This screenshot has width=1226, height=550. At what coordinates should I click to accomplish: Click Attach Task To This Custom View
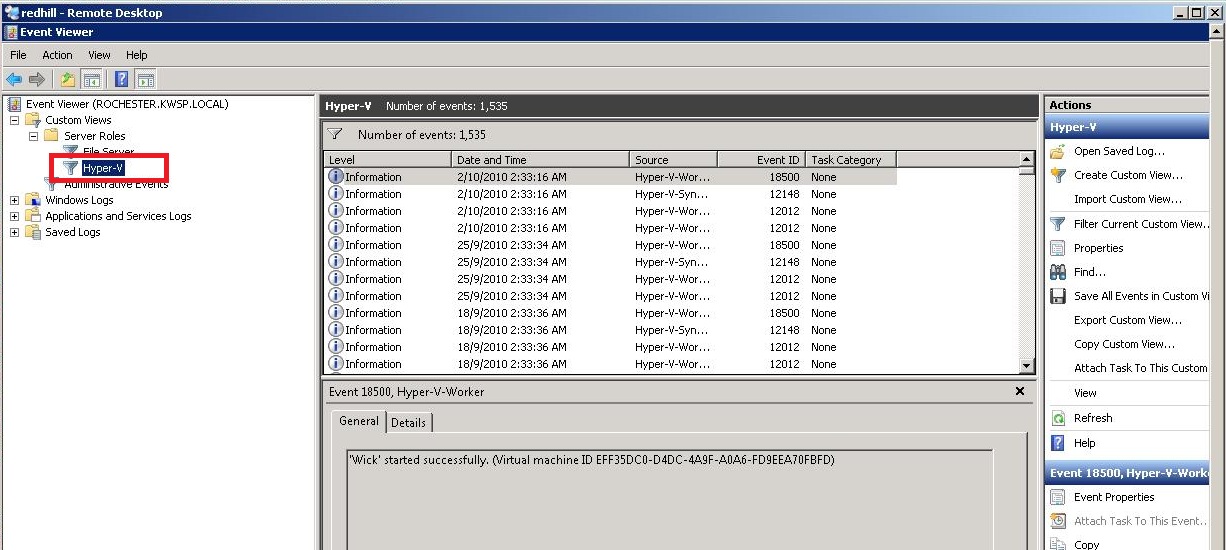click(1141, 368)
